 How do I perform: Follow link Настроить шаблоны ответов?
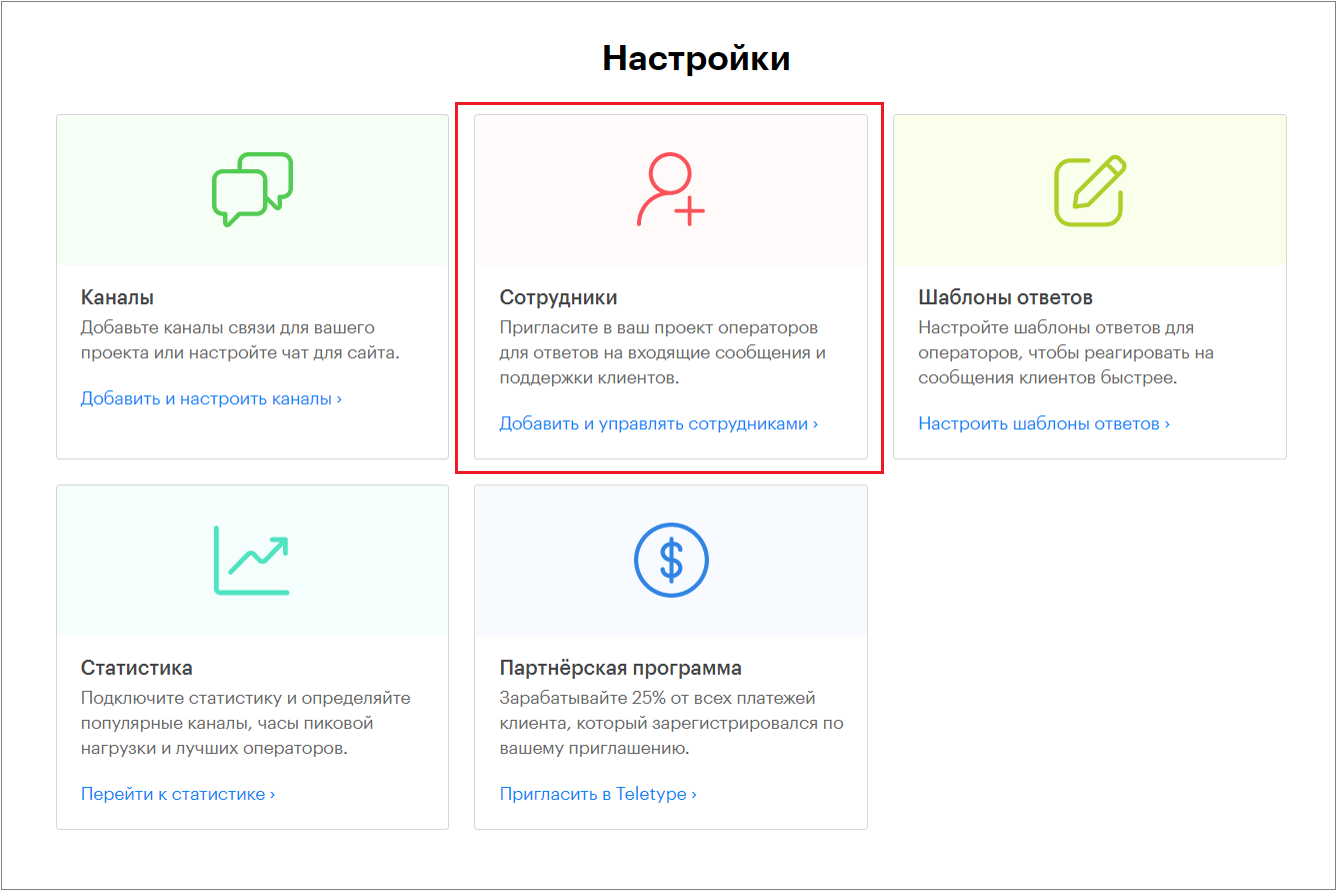(1044, 423)
